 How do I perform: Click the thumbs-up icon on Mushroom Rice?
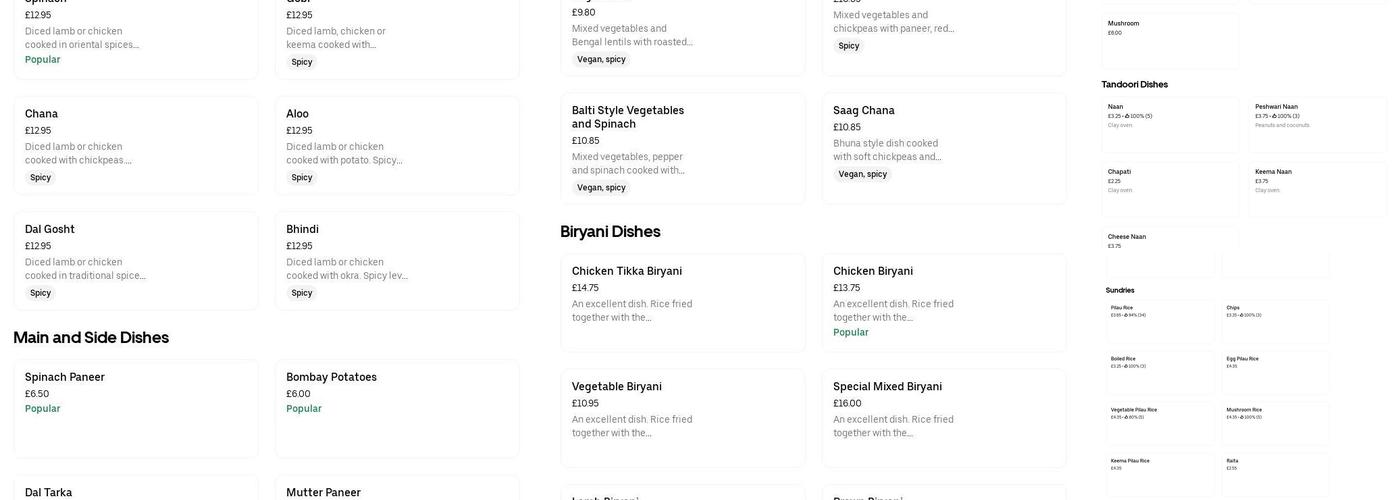(1242, 417)
